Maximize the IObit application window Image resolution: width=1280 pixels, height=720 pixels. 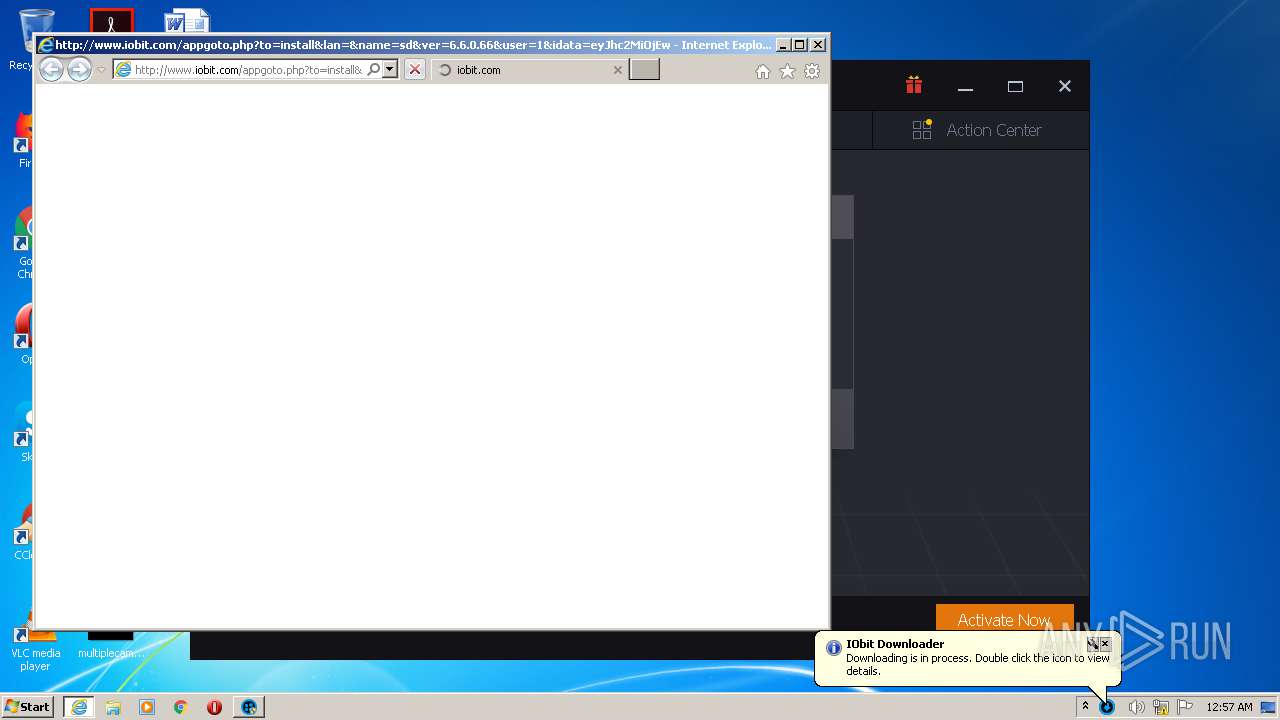tap(1015, 87)
